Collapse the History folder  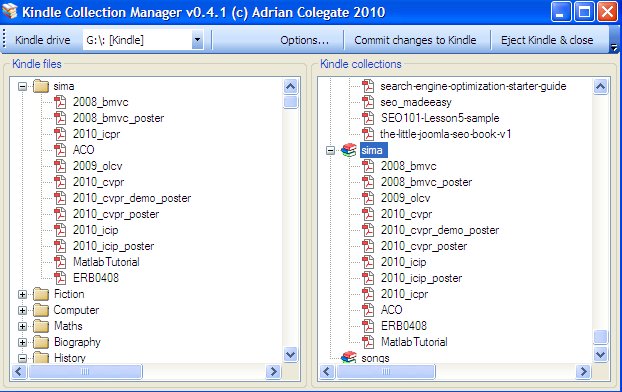click(x=23, y=358)
